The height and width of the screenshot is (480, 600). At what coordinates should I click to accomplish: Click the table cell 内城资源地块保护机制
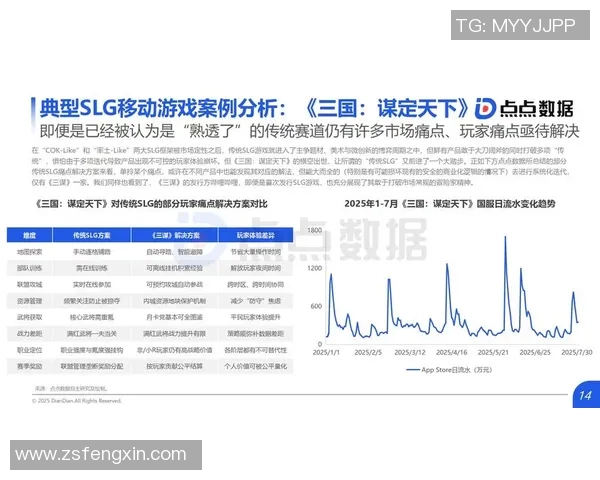tap(174, 301)
